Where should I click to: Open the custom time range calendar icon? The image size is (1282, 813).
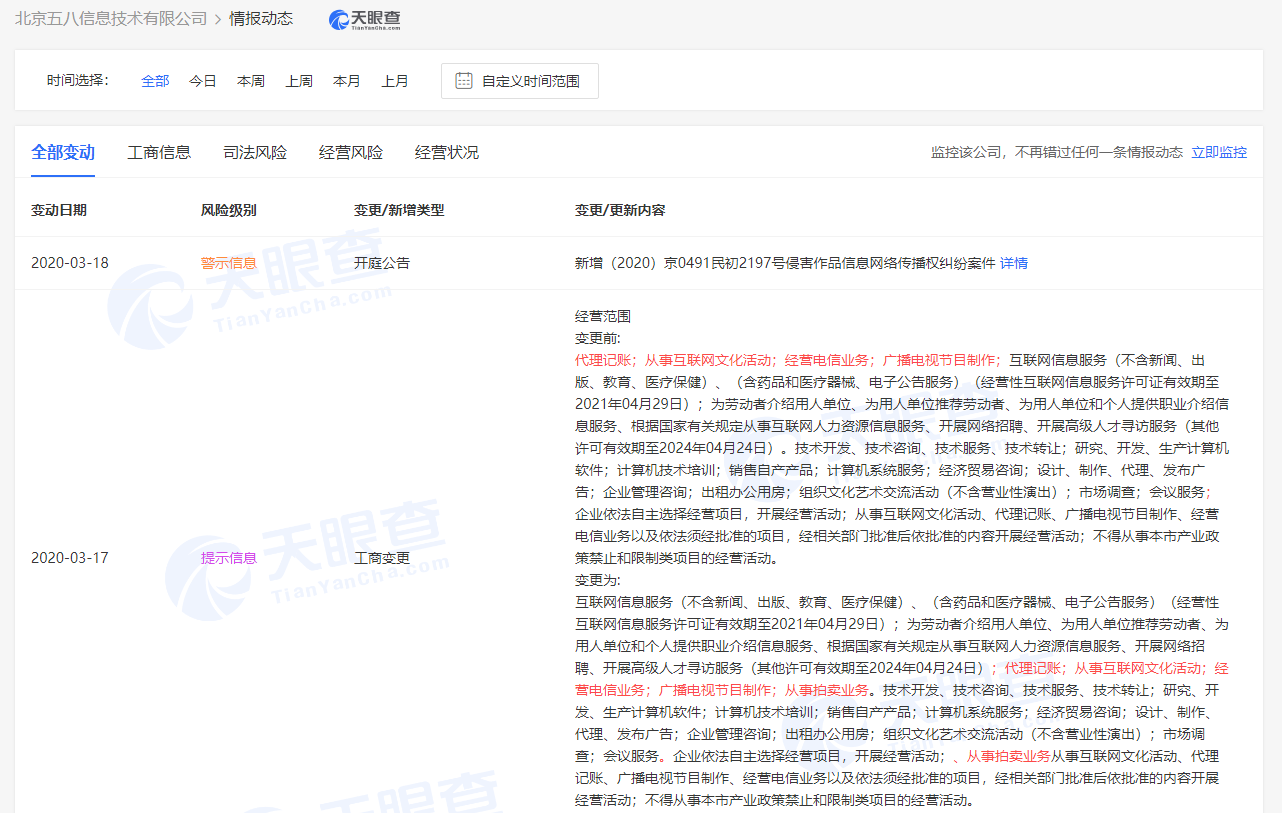[x=464, y=81]
